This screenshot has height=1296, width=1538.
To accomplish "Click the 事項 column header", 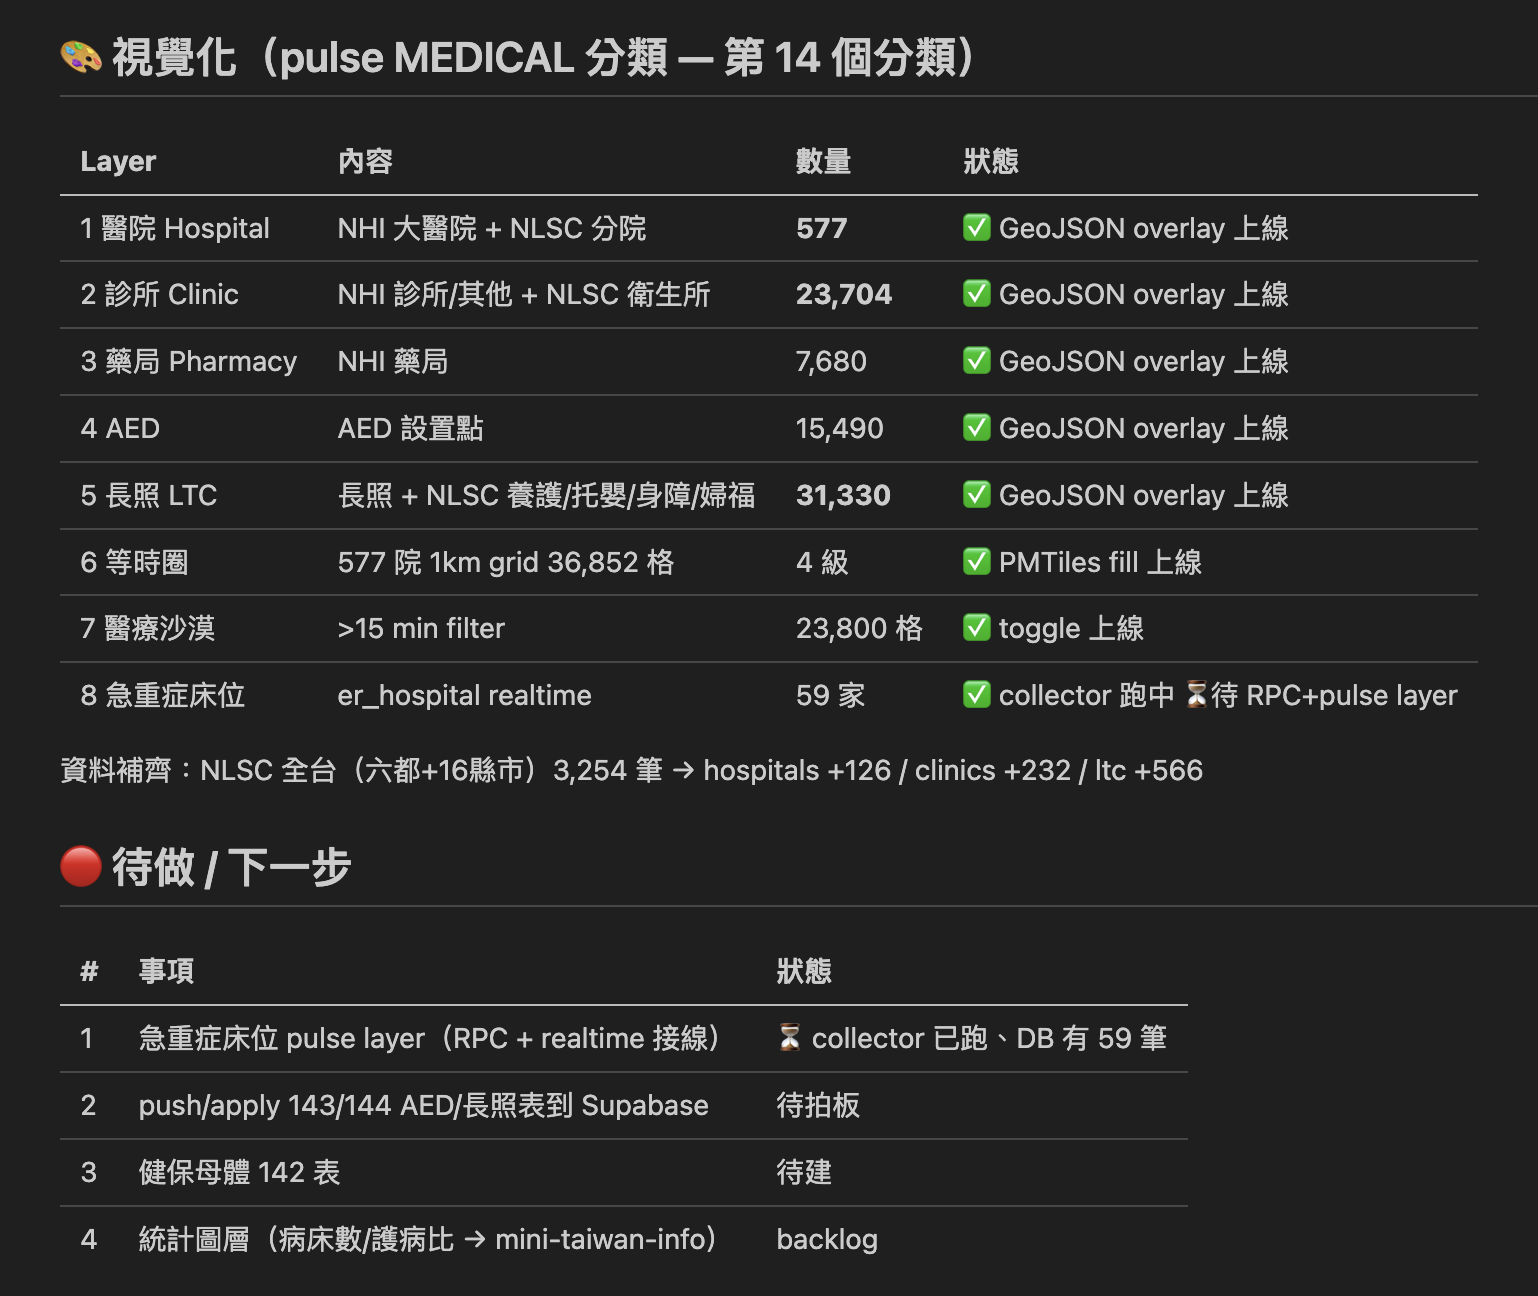I will 166,971.
